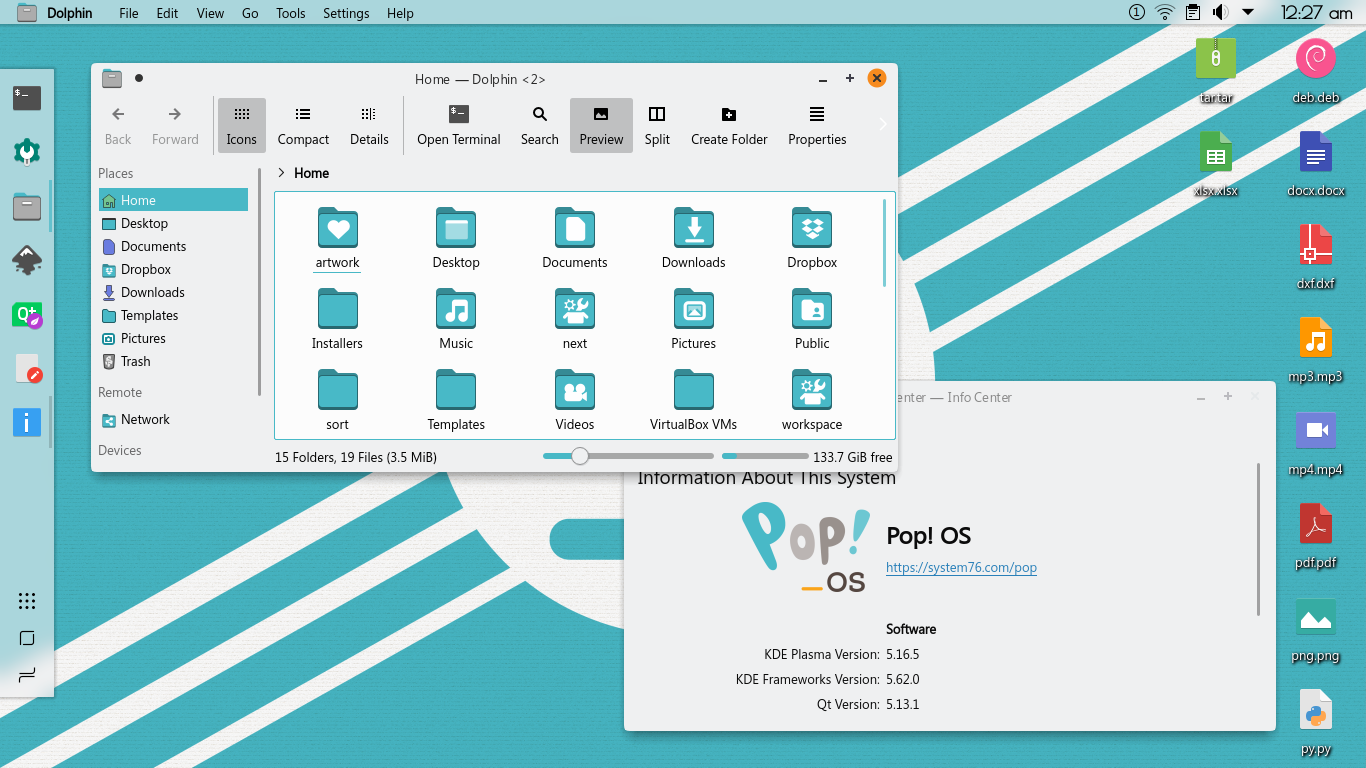The height and width of the screenshot is (768, 1366).
Task: Show the application grid in the dock
Action: pos(27,601)
